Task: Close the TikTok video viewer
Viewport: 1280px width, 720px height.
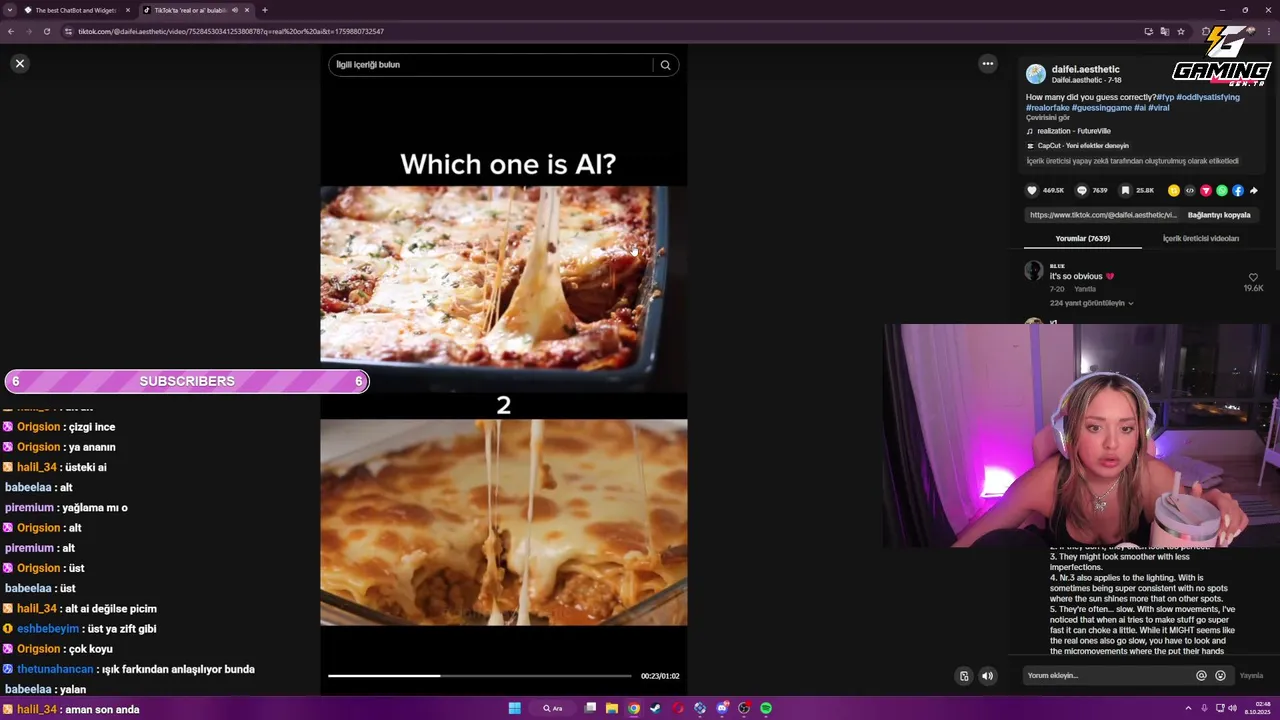Action: (x=19, y=63)
